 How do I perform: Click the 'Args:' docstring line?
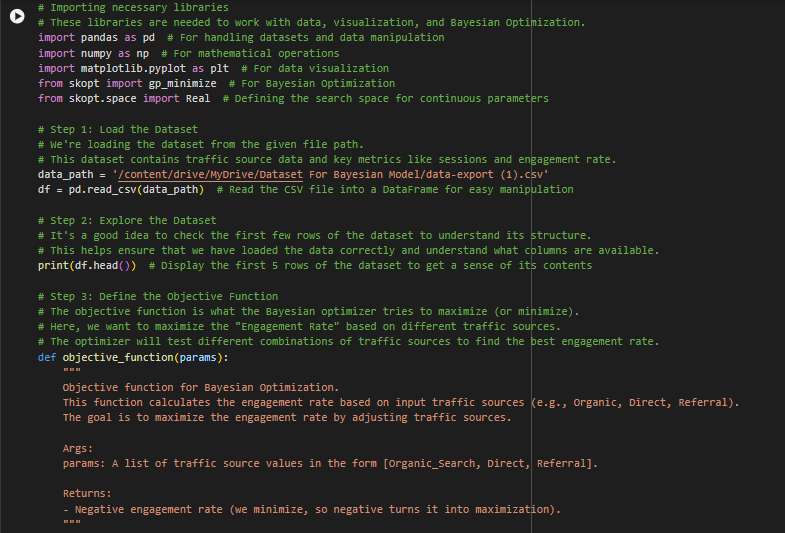click(78, 448)
